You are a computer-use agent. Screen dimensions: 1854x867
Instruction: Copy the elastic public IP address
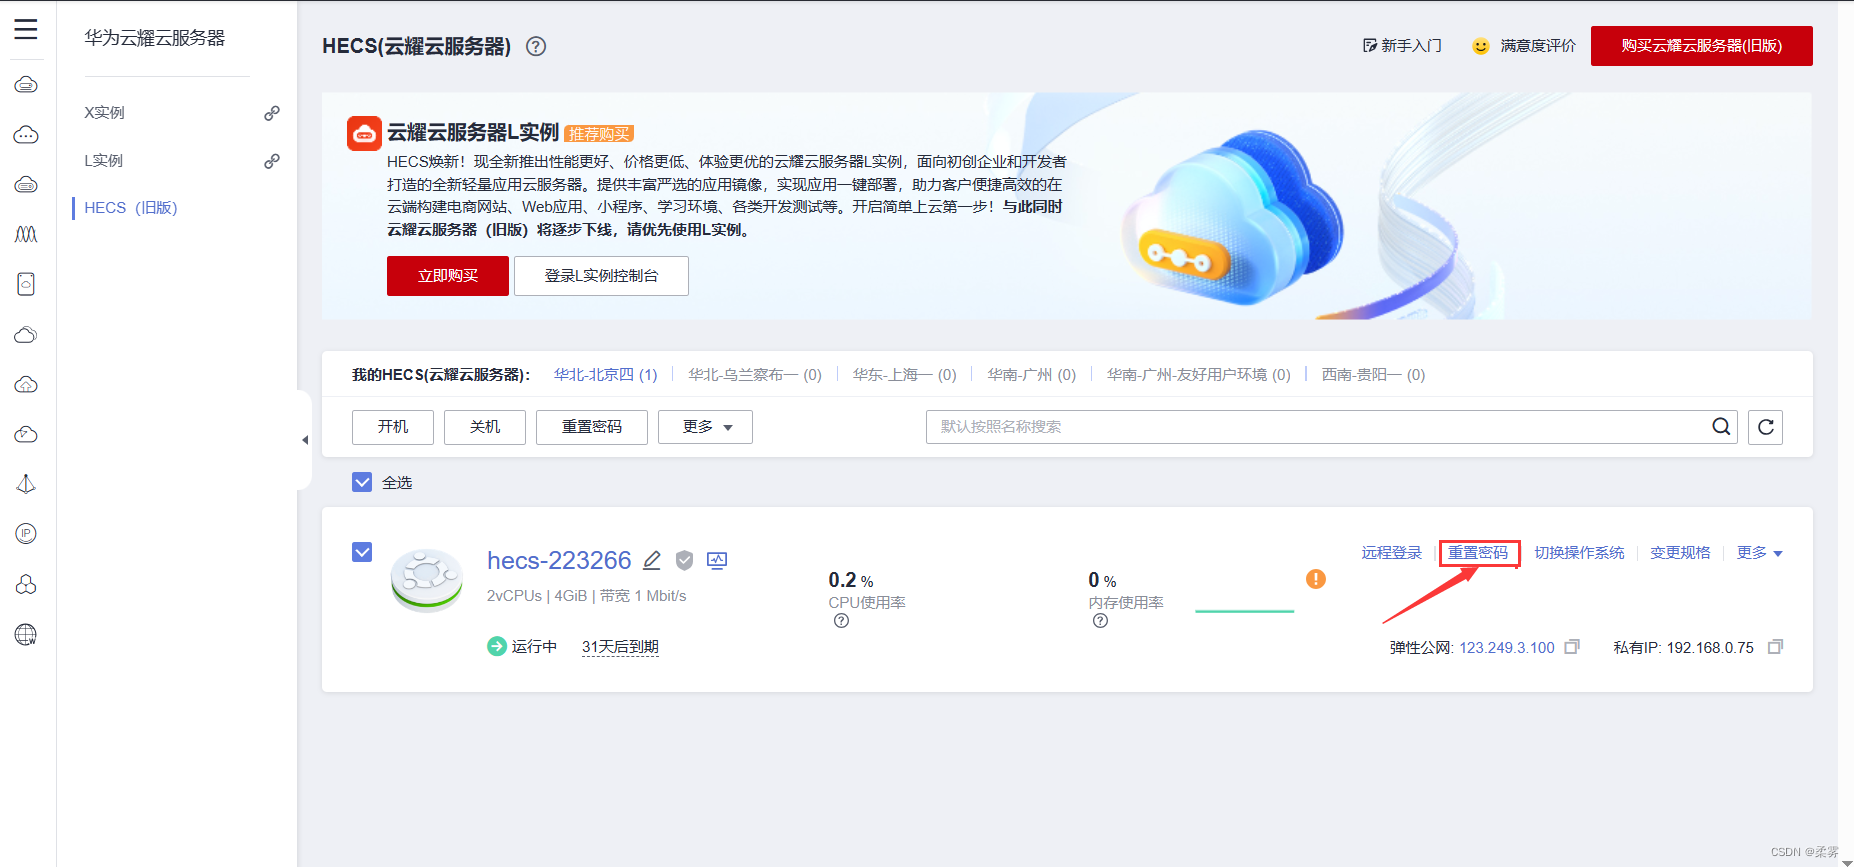click(x=1572, y=647)
